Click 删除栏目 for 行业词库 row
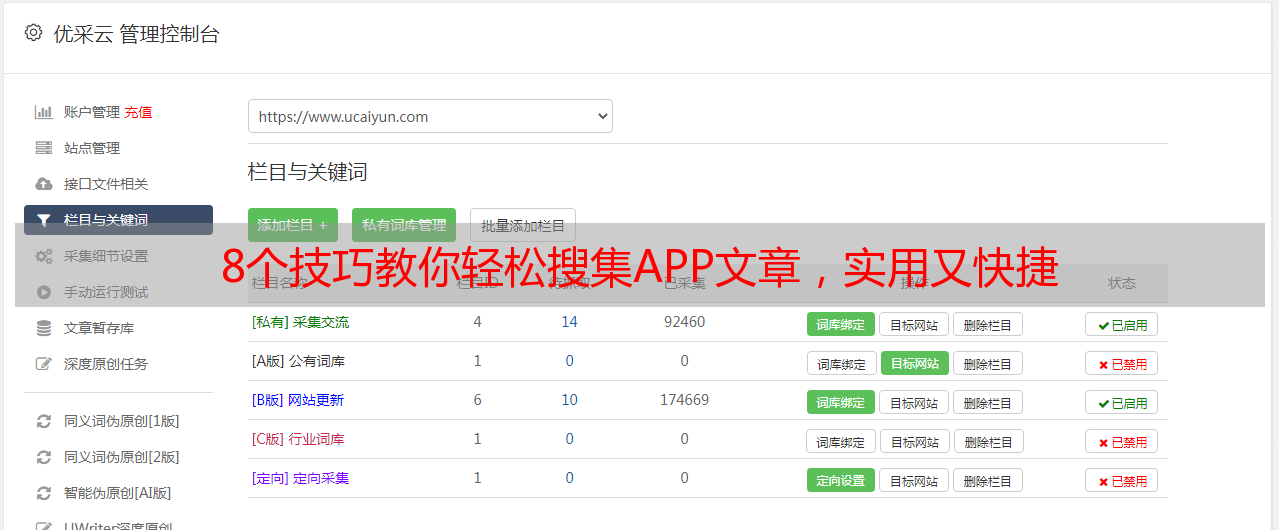Viewport: 1279px width, 530px height. (x=988, y=441)
